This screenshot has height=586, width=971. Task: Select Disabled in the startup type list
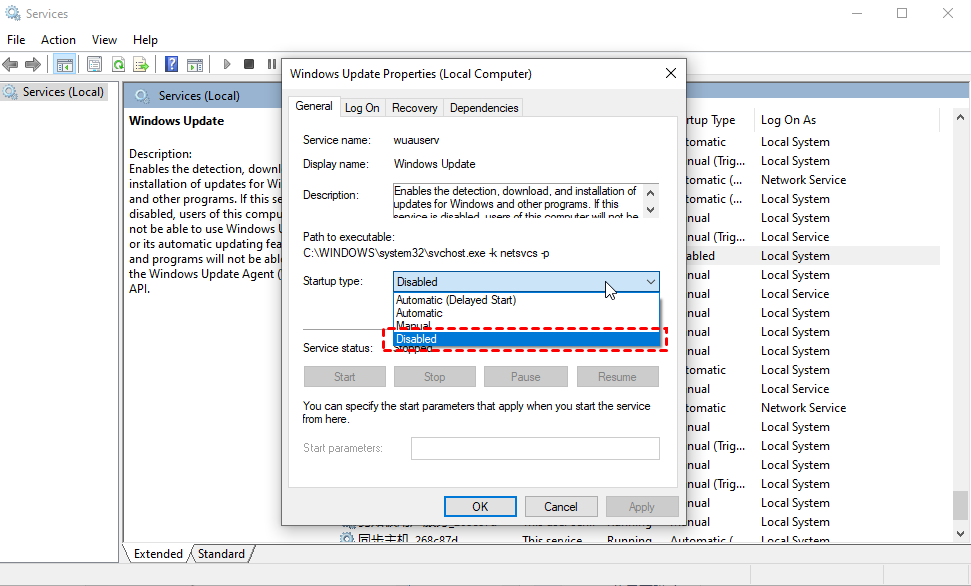pyautogui.click(x=526, y=339)
